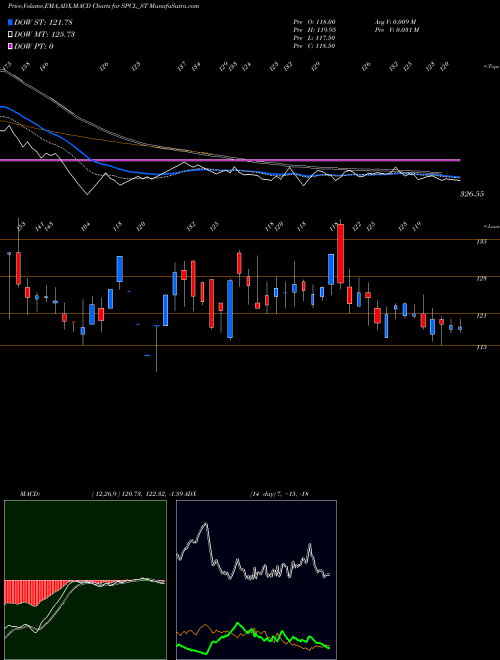The width and height of the screenshot is (500, 660).
Task: Click the 'Pre L: 117.50' value
Action: [x=314, y=38]
